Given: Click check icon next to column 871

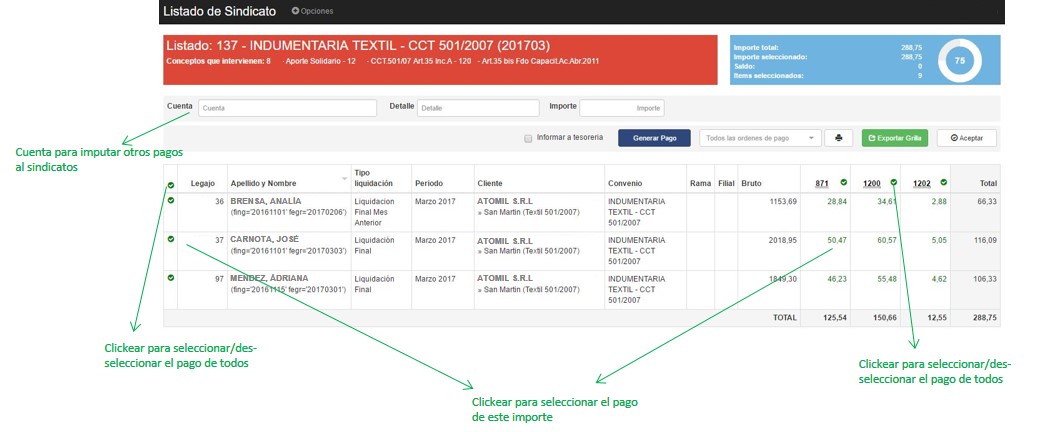Looking at the screenshot, I should [843, 182].
